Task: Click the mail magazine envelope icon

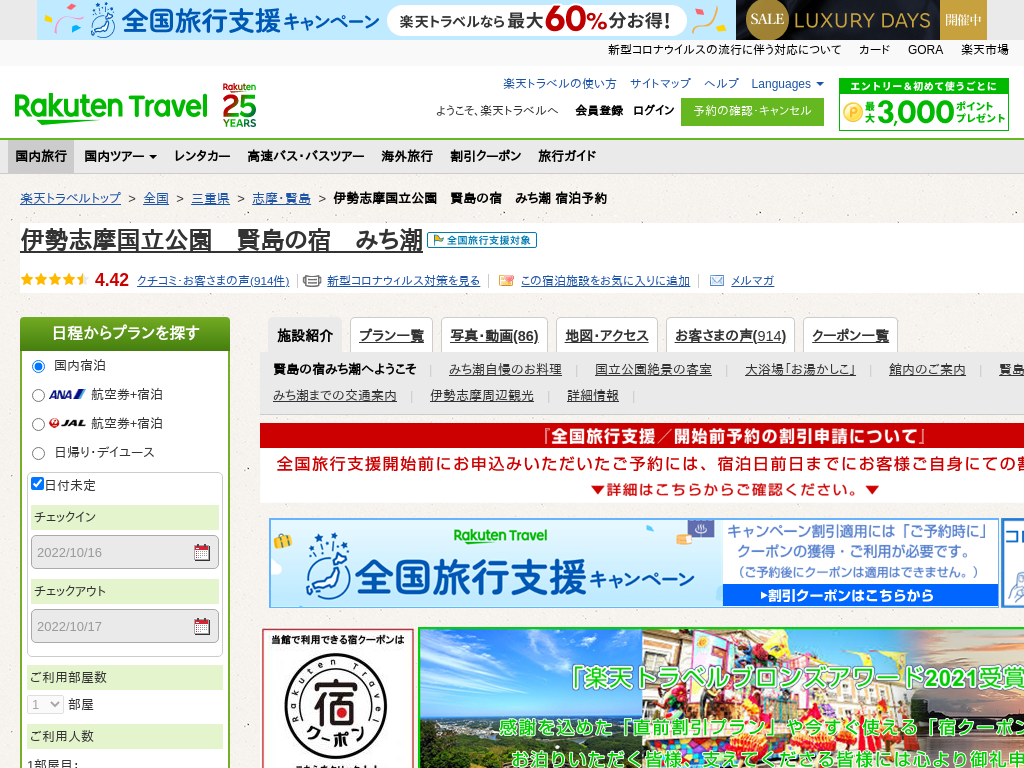Action: (717, 281)
